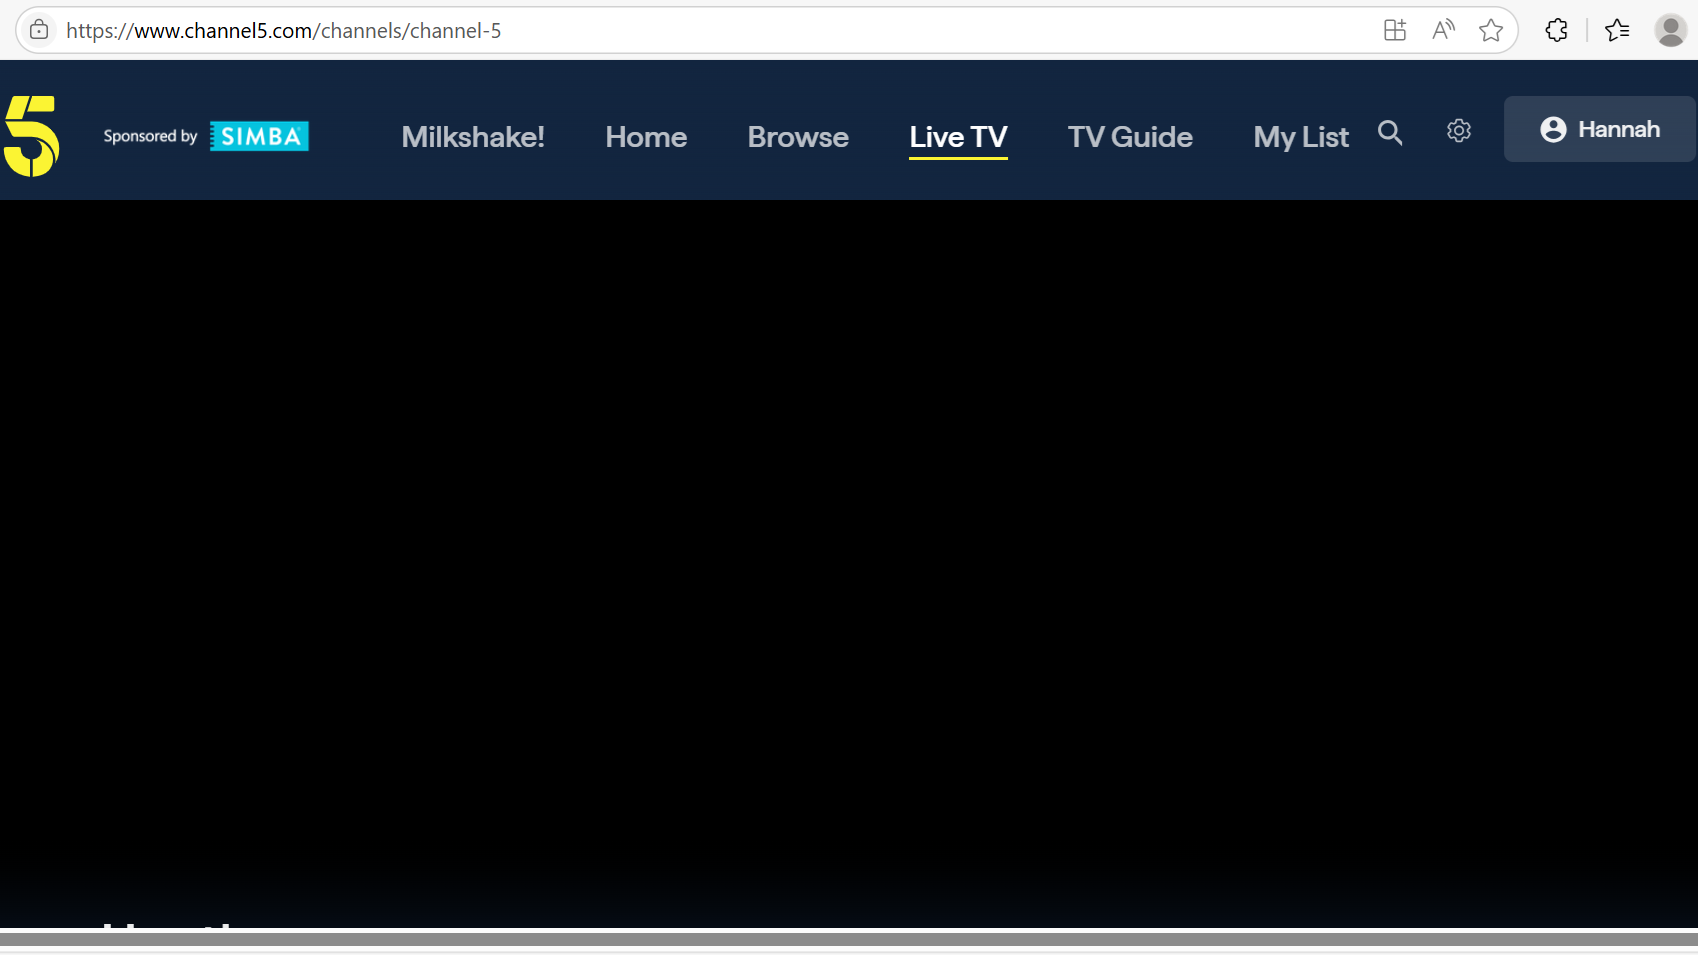Add page to favorites with star icon
Screen dimensions: 1698x955
pos(1491,30)
